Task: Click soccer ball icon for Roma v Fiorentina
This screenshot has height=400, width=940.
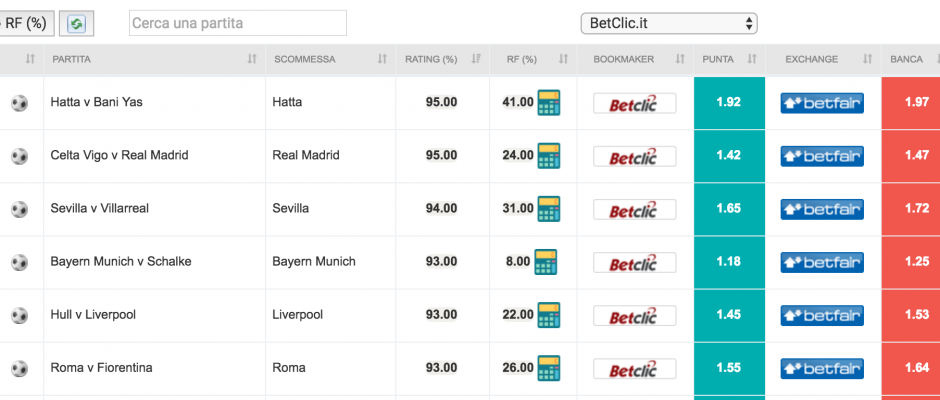Action: [x=19, y=368]
